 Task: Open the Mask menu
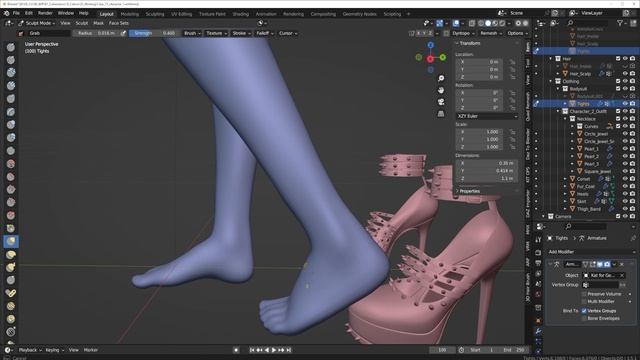pos(98,23)
